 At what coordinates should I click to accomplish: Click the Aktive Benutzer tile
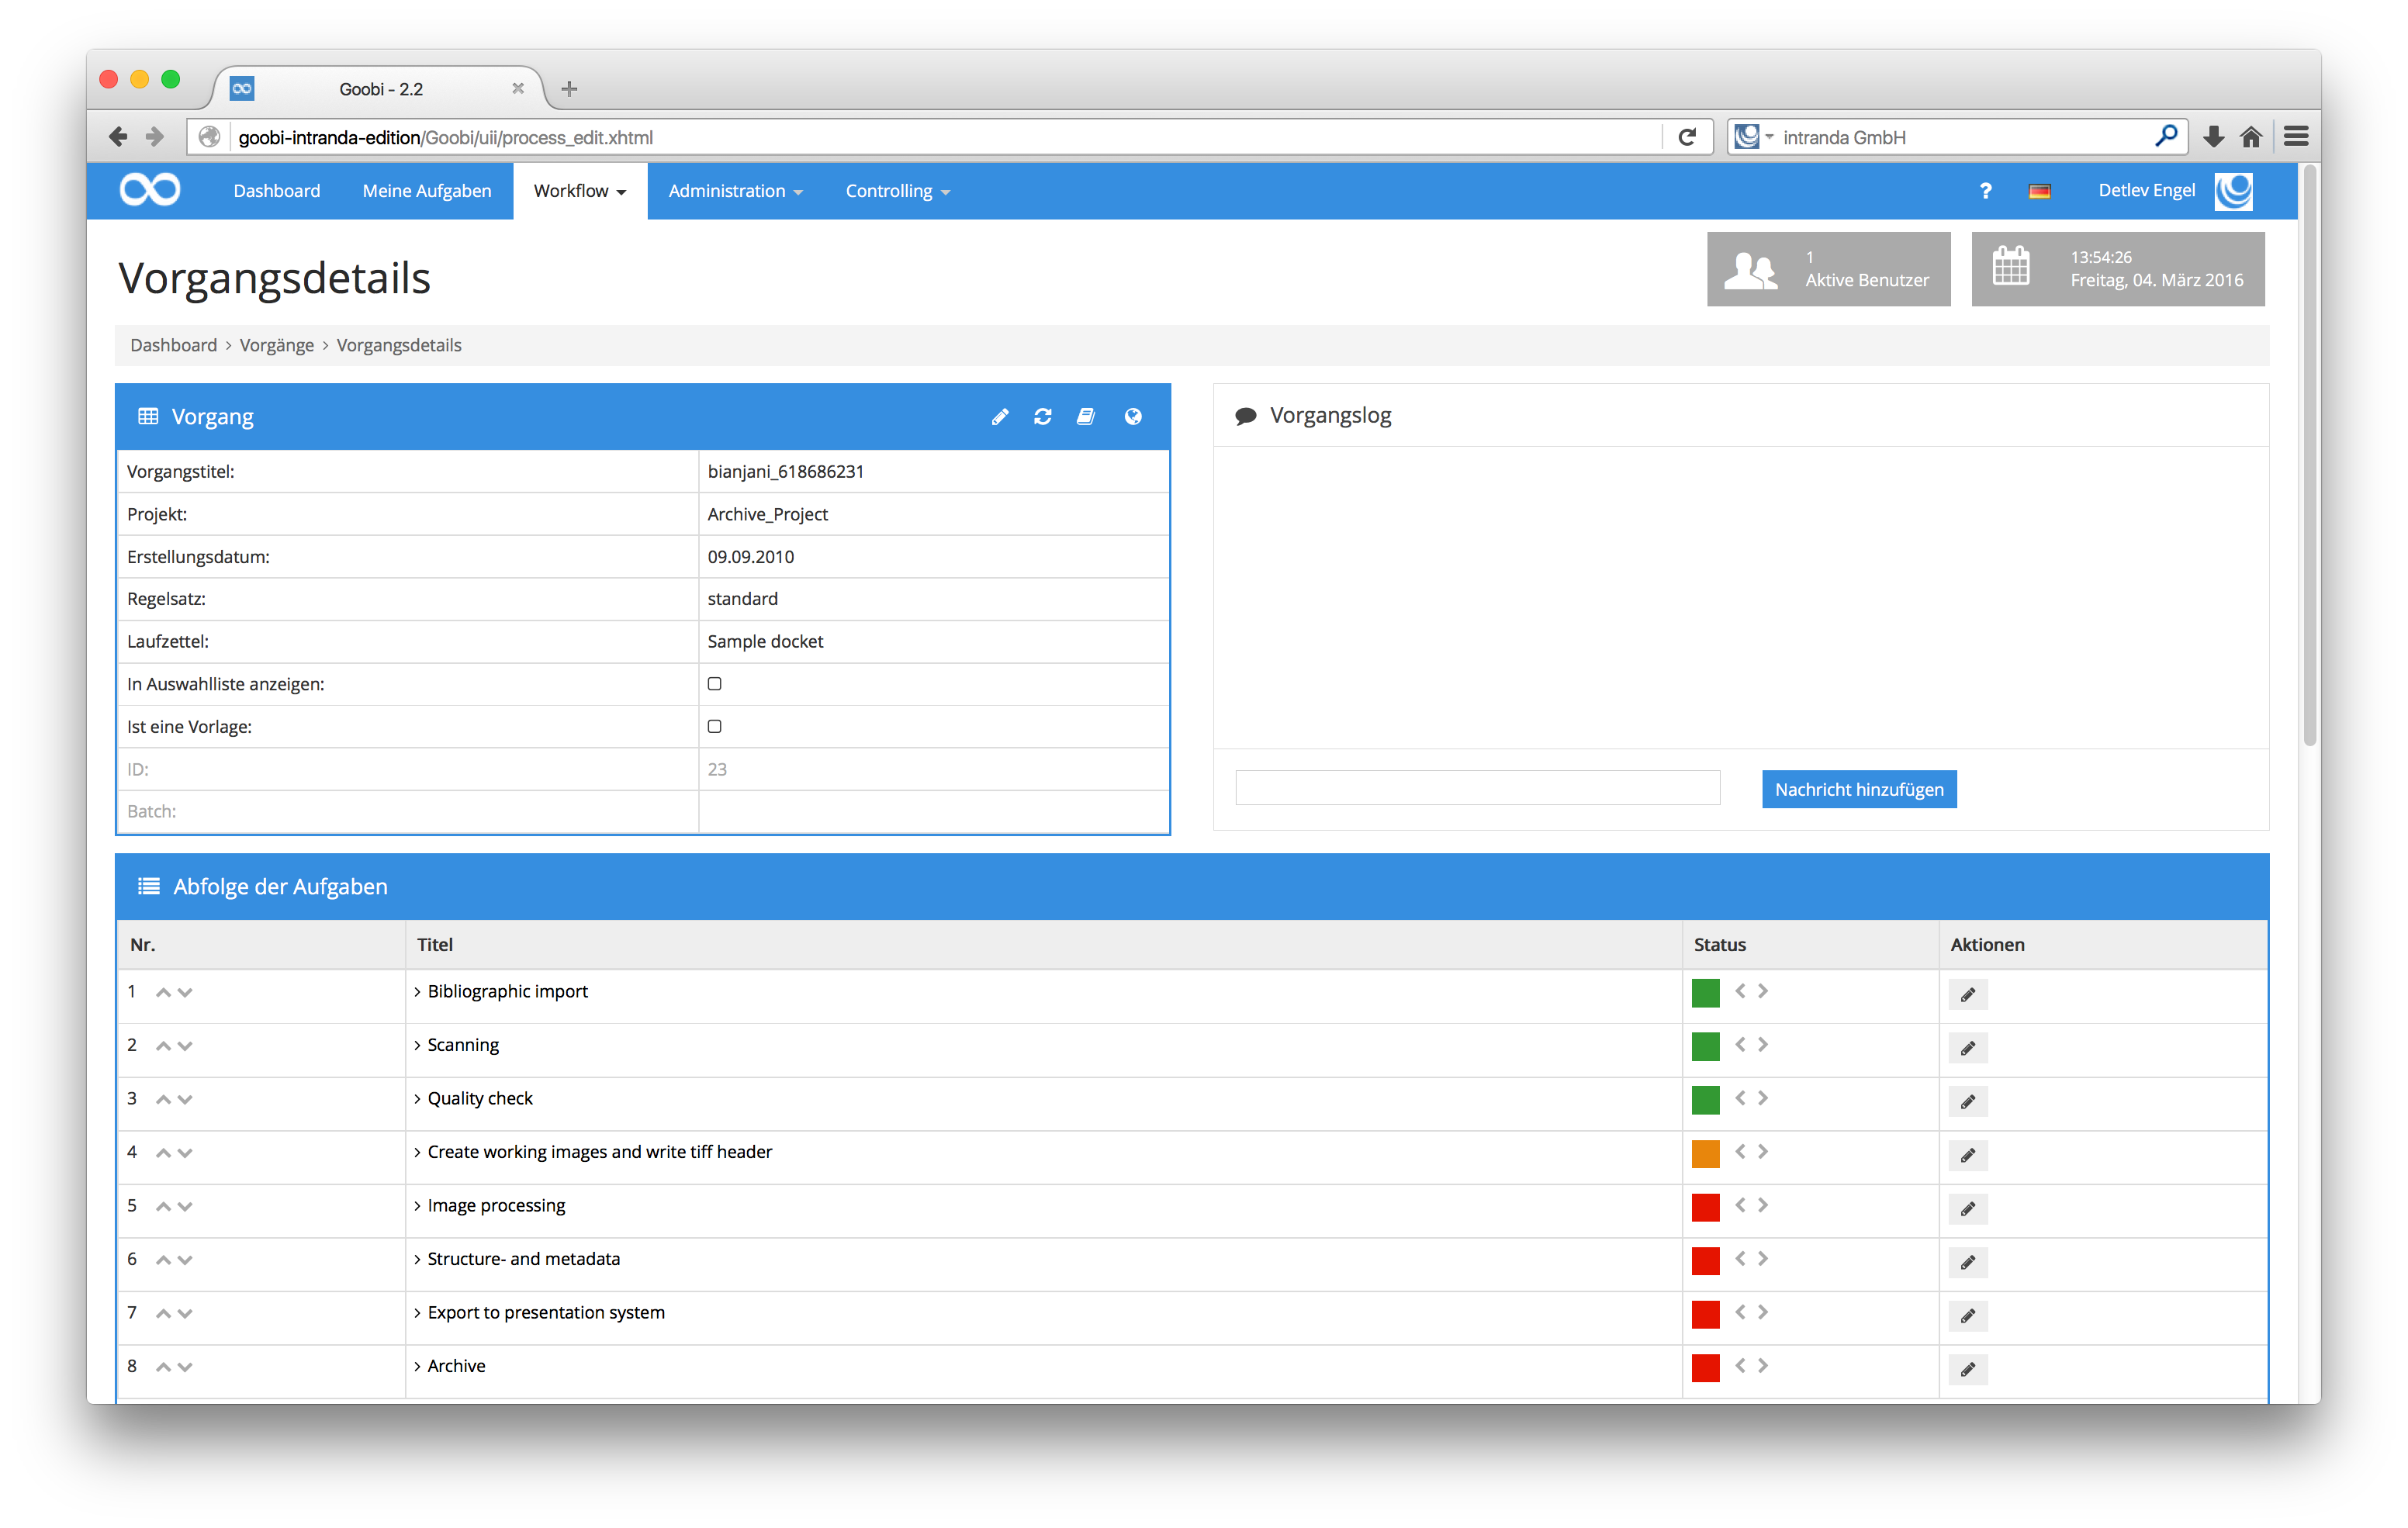coord(1829,269)
